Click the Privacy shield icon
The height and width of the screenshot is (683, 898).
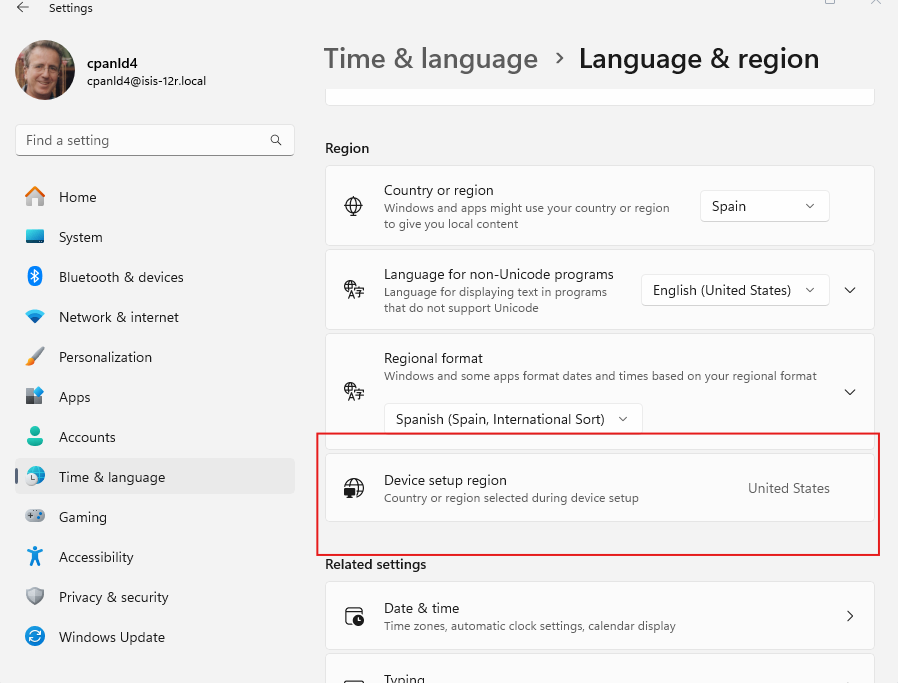coord(35,596)
